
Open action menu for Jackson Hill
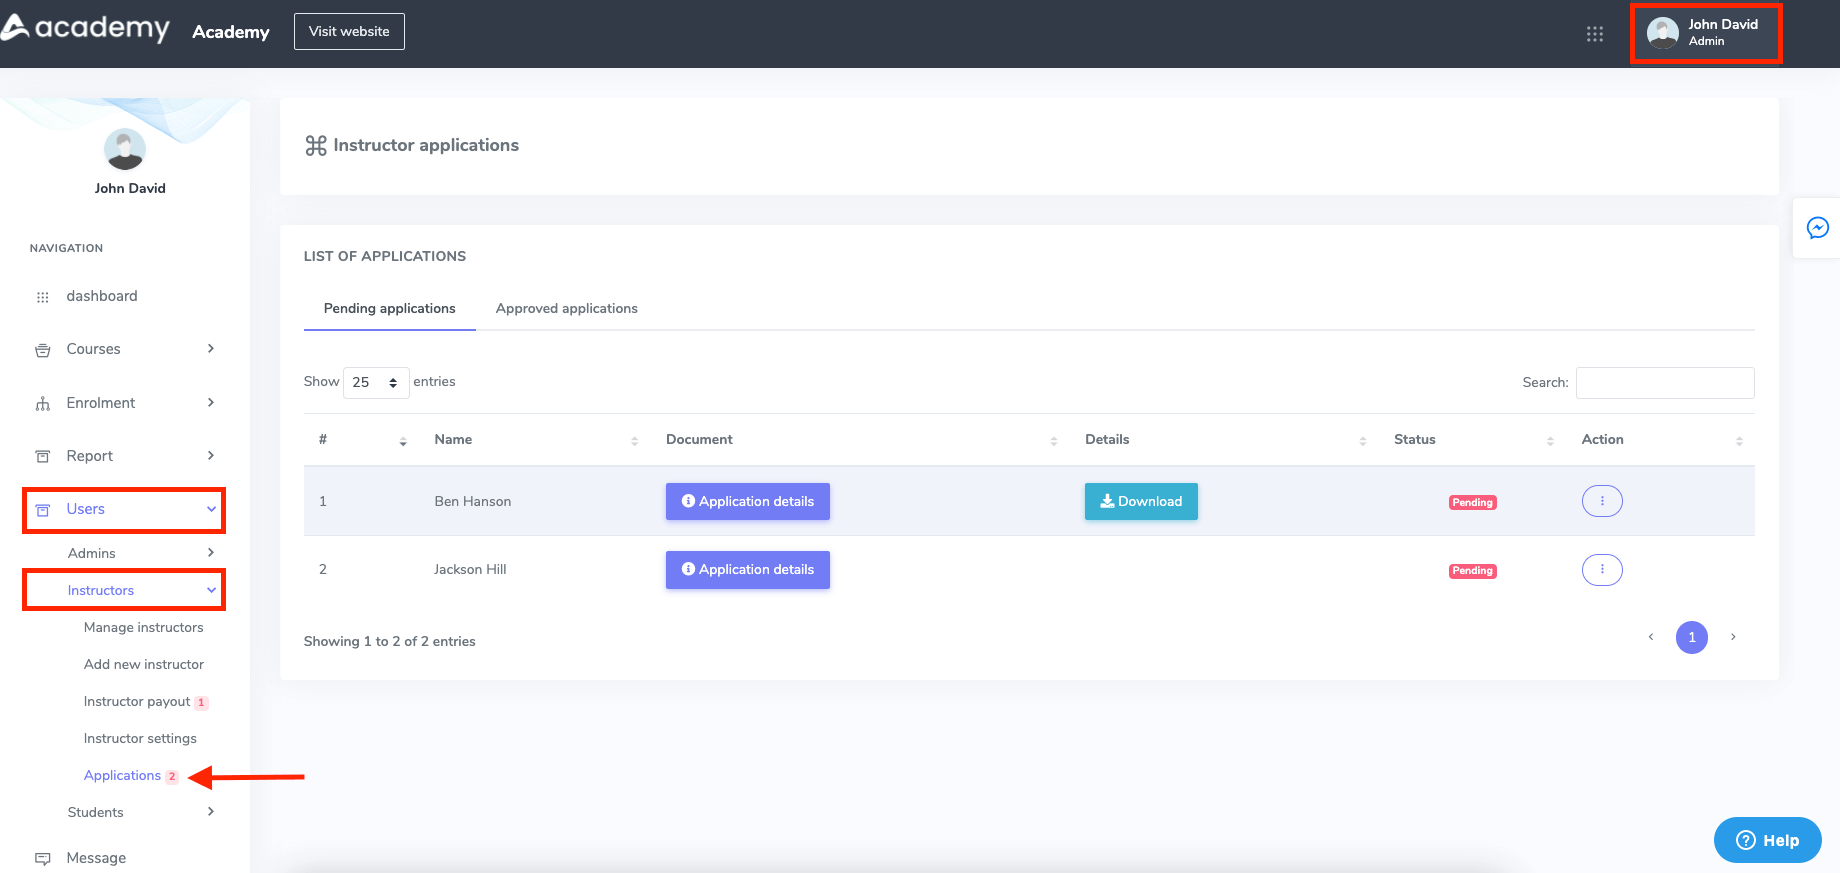tap(1601, 570)
